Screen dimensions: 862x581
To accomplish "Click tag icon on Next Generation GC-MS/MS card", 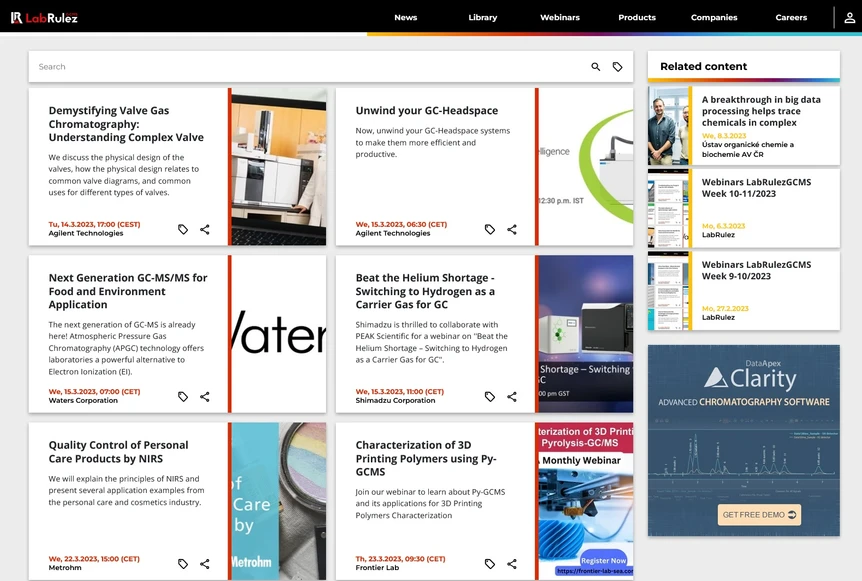I will [x=183, y=396].
